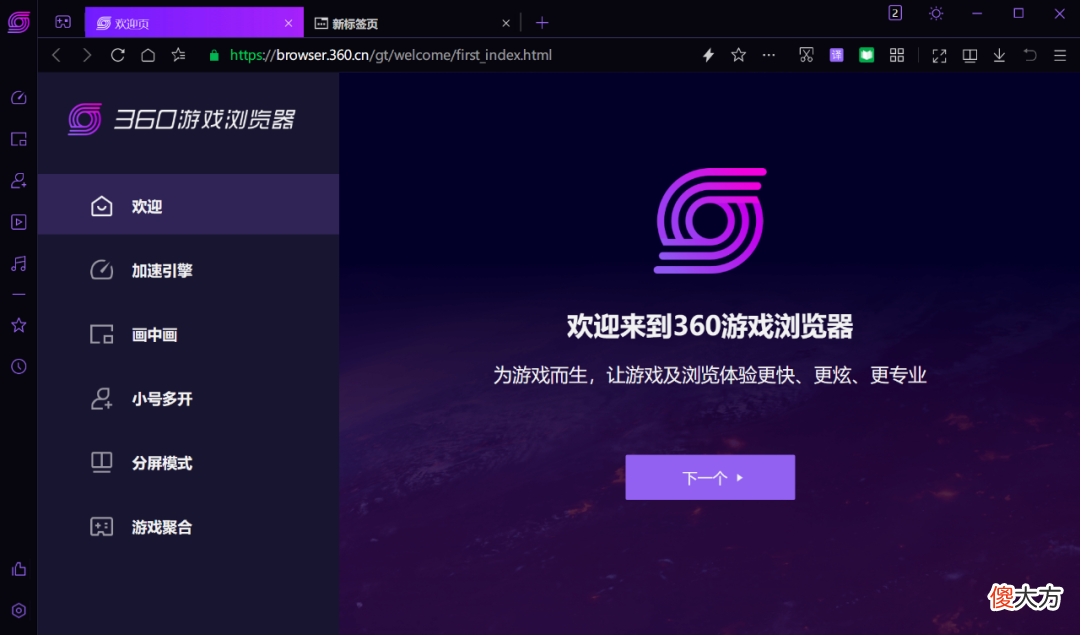Select the 分屏模式 menu item
The width and height of the screenshot is (1080, 635).
click(188, 463)
